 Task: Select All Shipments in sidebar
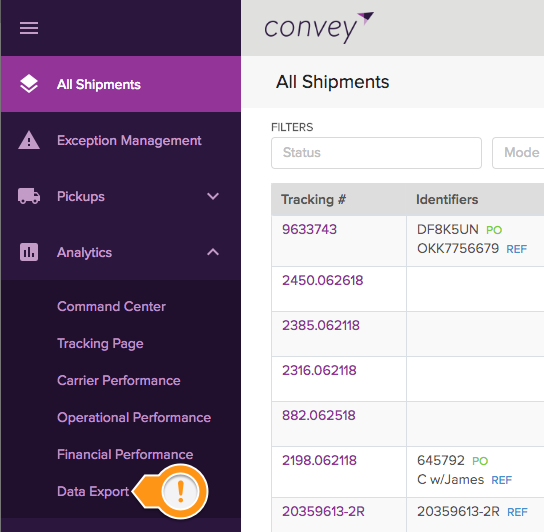click(x=121, y=84)
